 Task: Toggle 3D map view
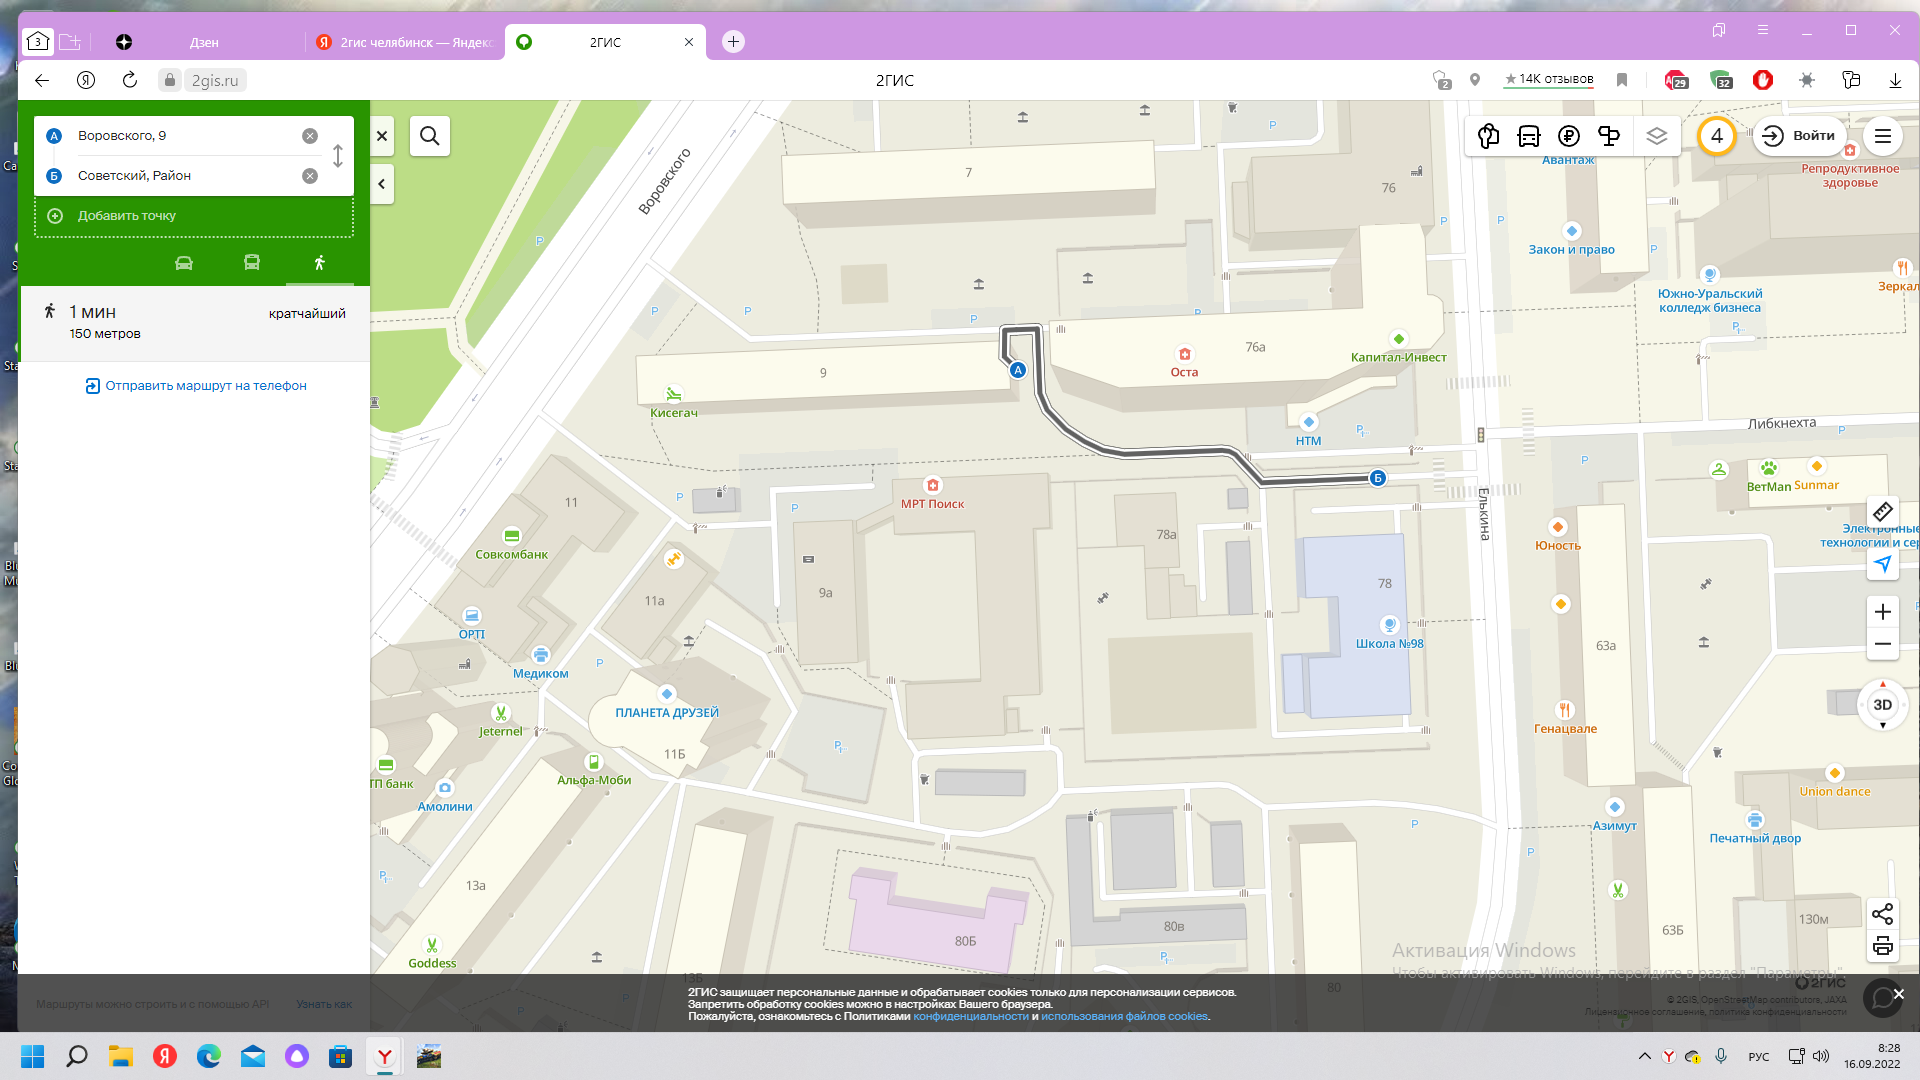[1883, 705]
